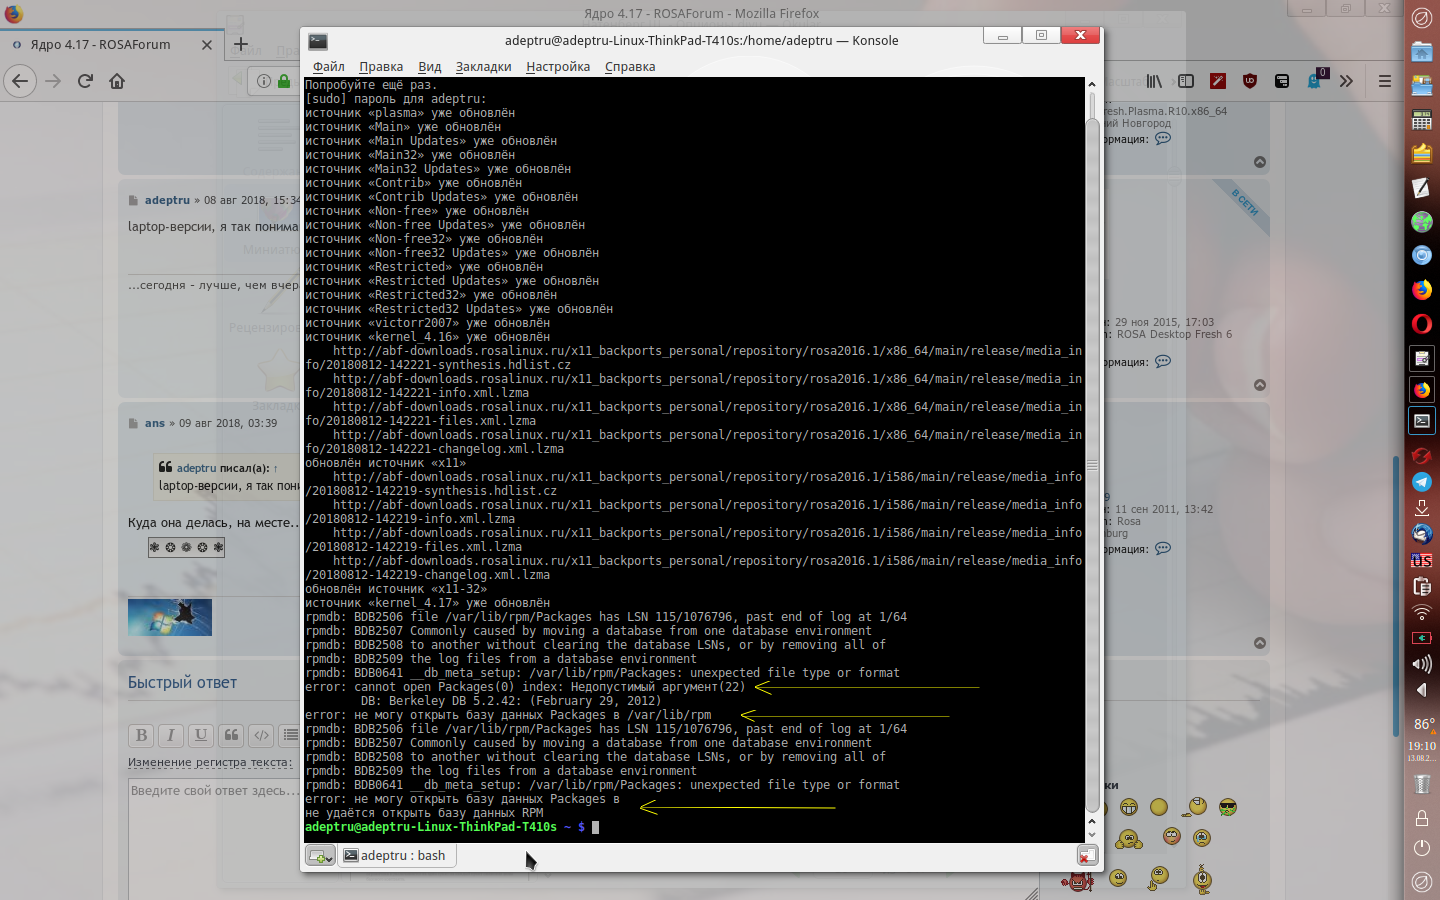Click the Konsole scrollbar up arrow
The width and height of the screenshot is (1440, 900).
[x=1092, y=85]
